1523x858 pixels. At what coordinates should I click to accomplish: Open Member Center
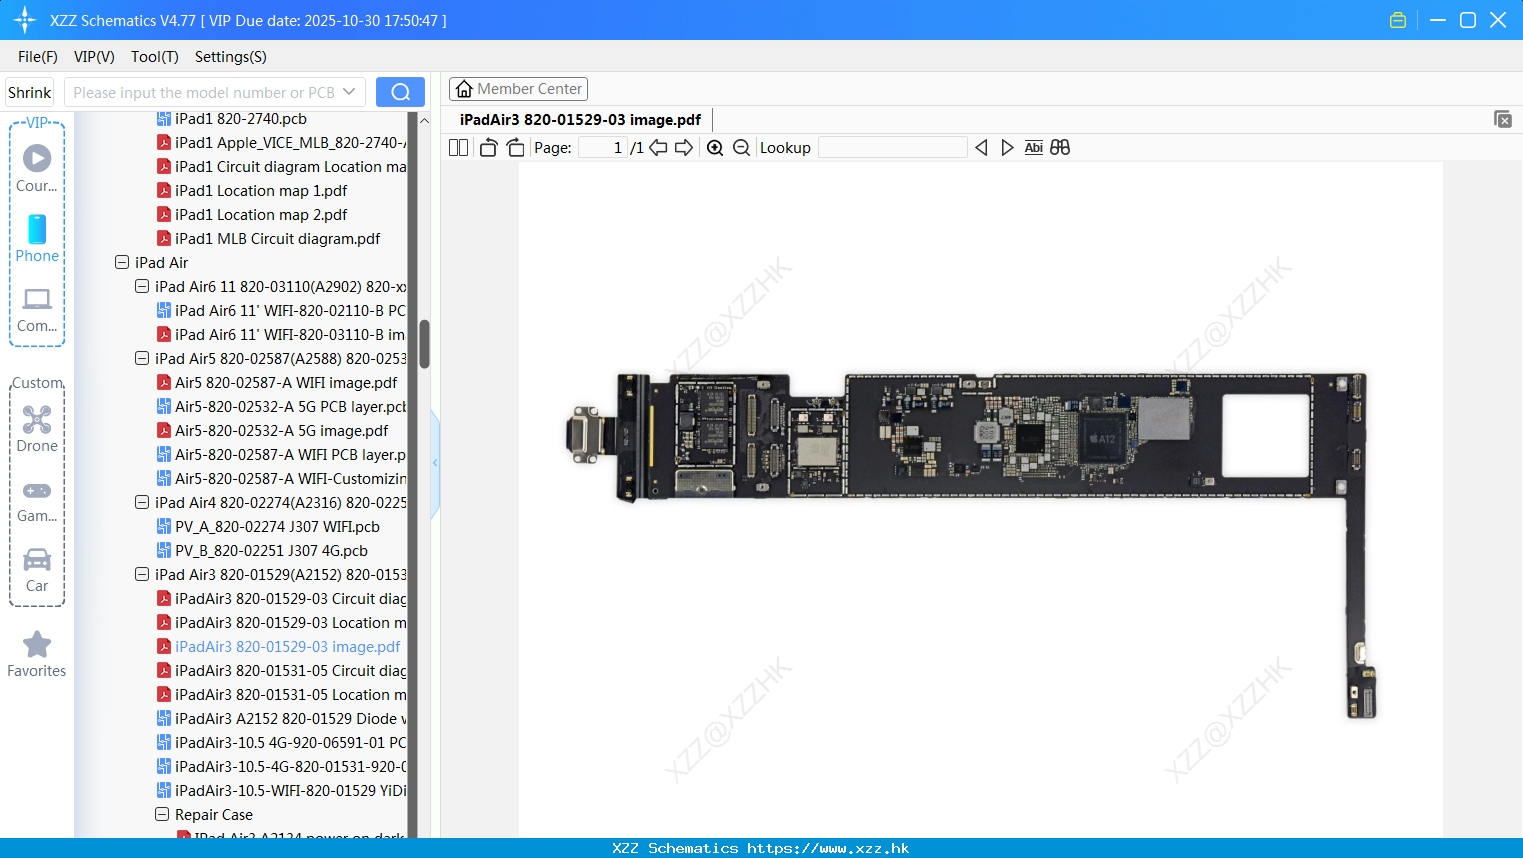coord(518,89)
